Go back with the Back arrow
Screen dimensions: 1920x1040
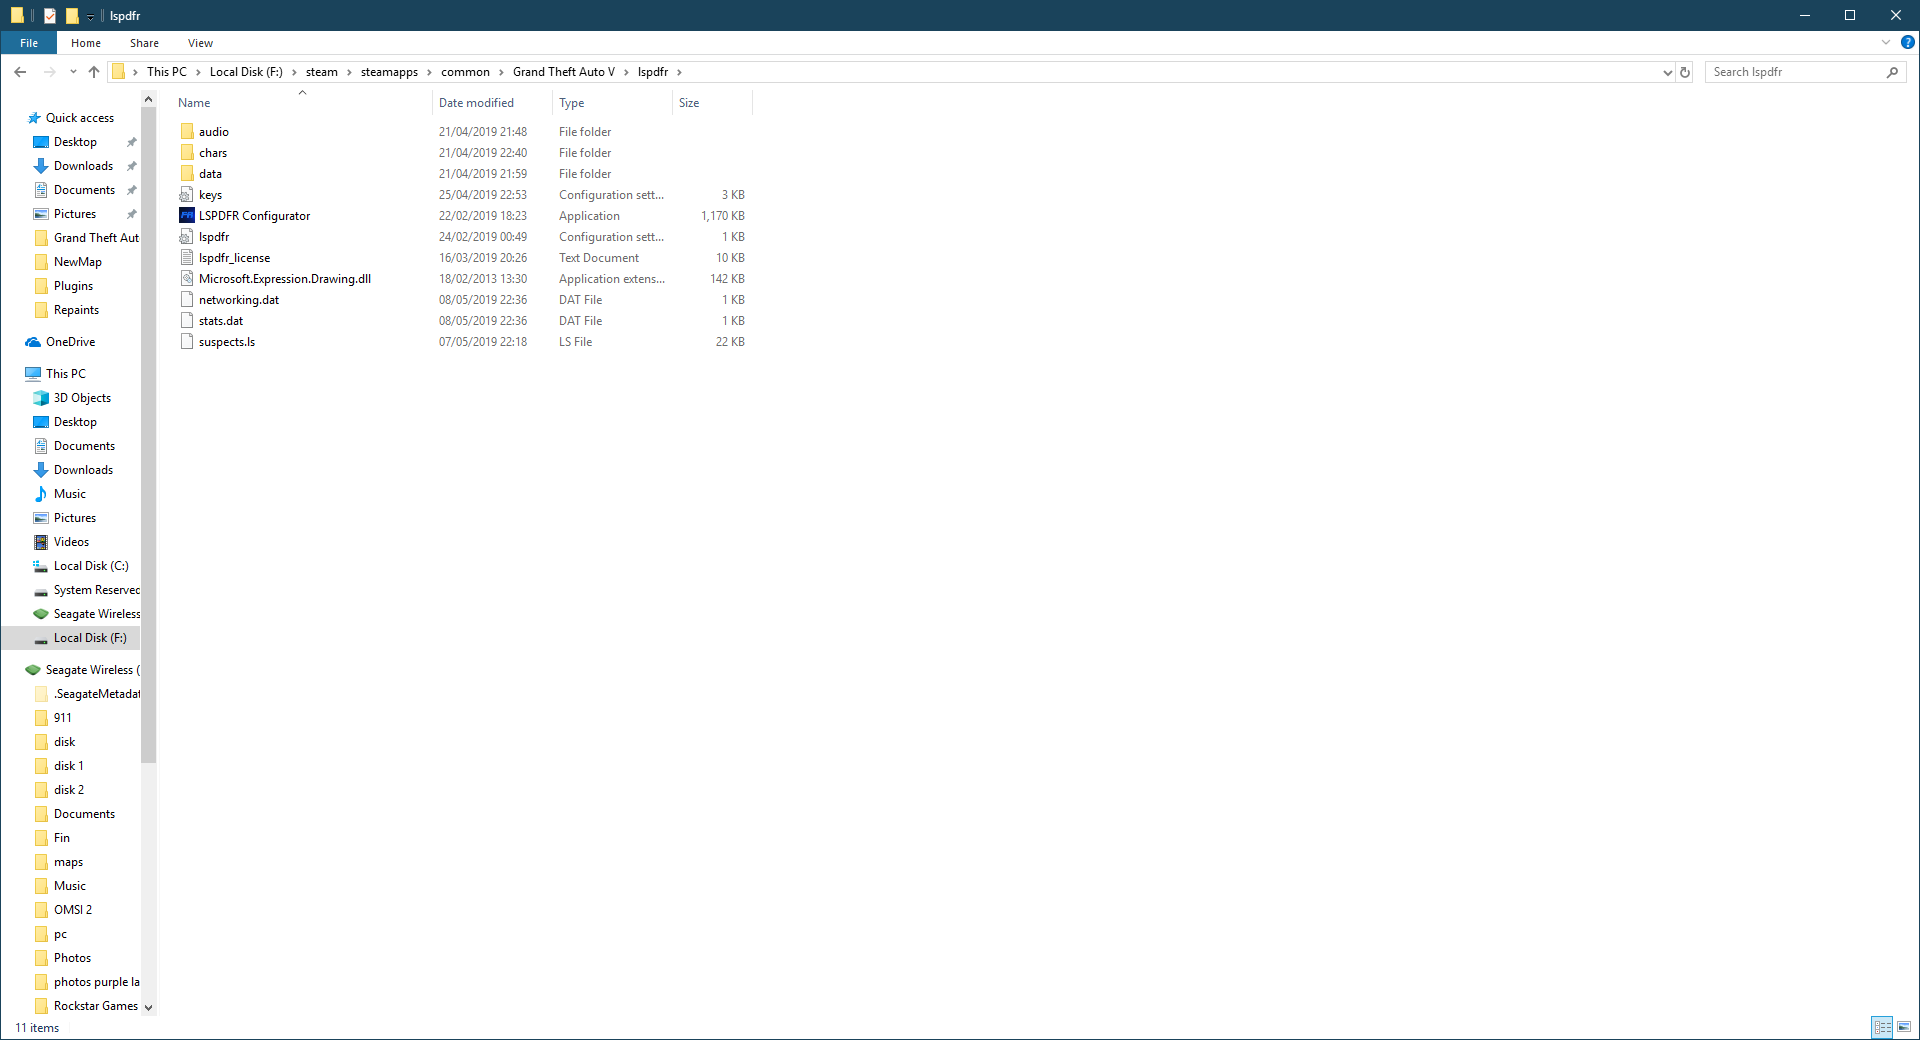click(x=20, y=72)
